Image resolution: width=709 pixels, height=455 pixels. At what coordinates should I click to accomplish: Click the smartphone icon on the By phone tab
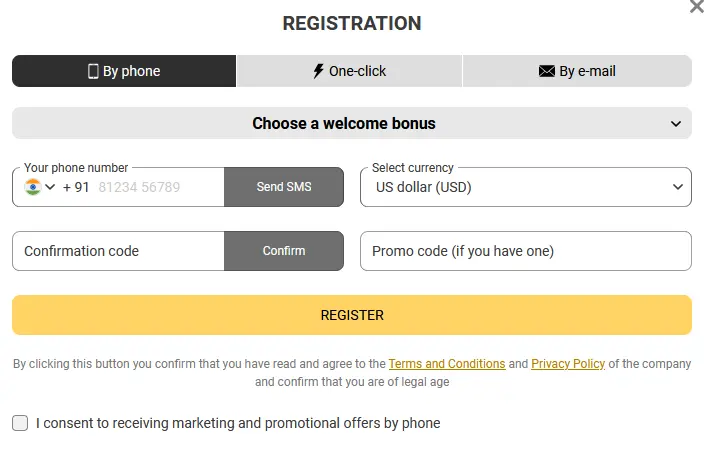[x=93, y=71]
